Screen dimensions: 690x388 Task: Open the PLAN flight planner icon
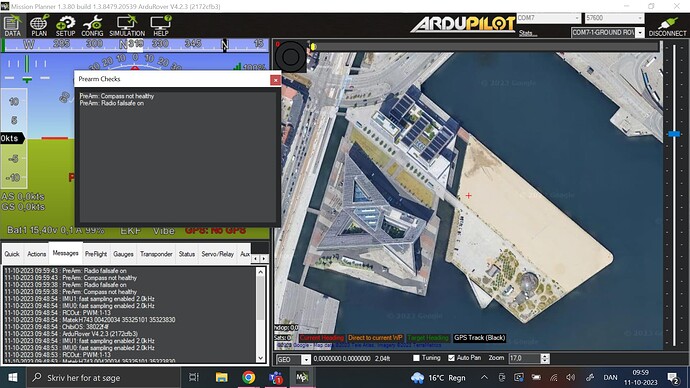(x=39, y=26)
